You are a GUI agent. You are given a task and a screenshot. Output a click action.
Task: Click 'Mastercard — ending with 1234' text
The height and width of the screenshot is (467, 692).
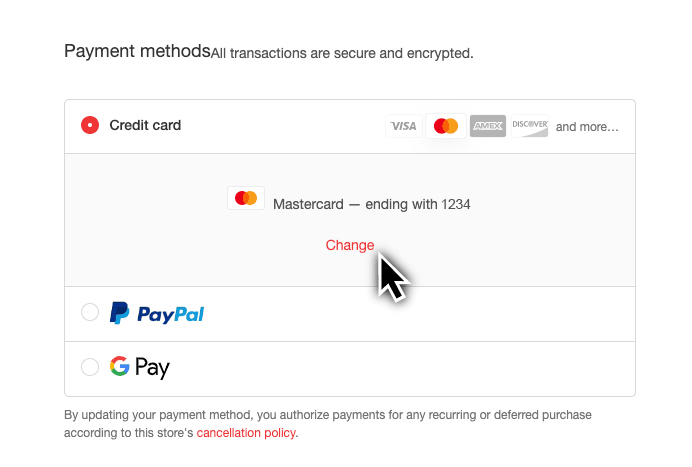[372, 204]
